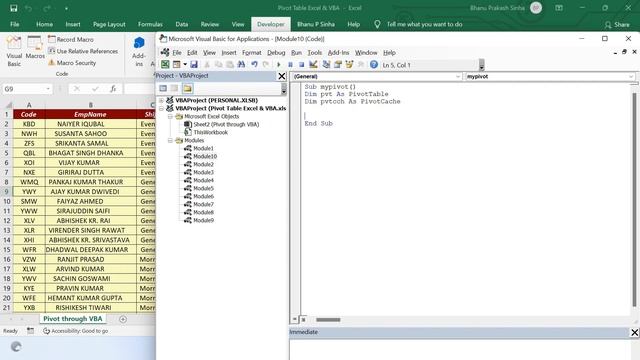
Task: Run the macro with the Run Sub play icon
Action: tap(279, 64)
